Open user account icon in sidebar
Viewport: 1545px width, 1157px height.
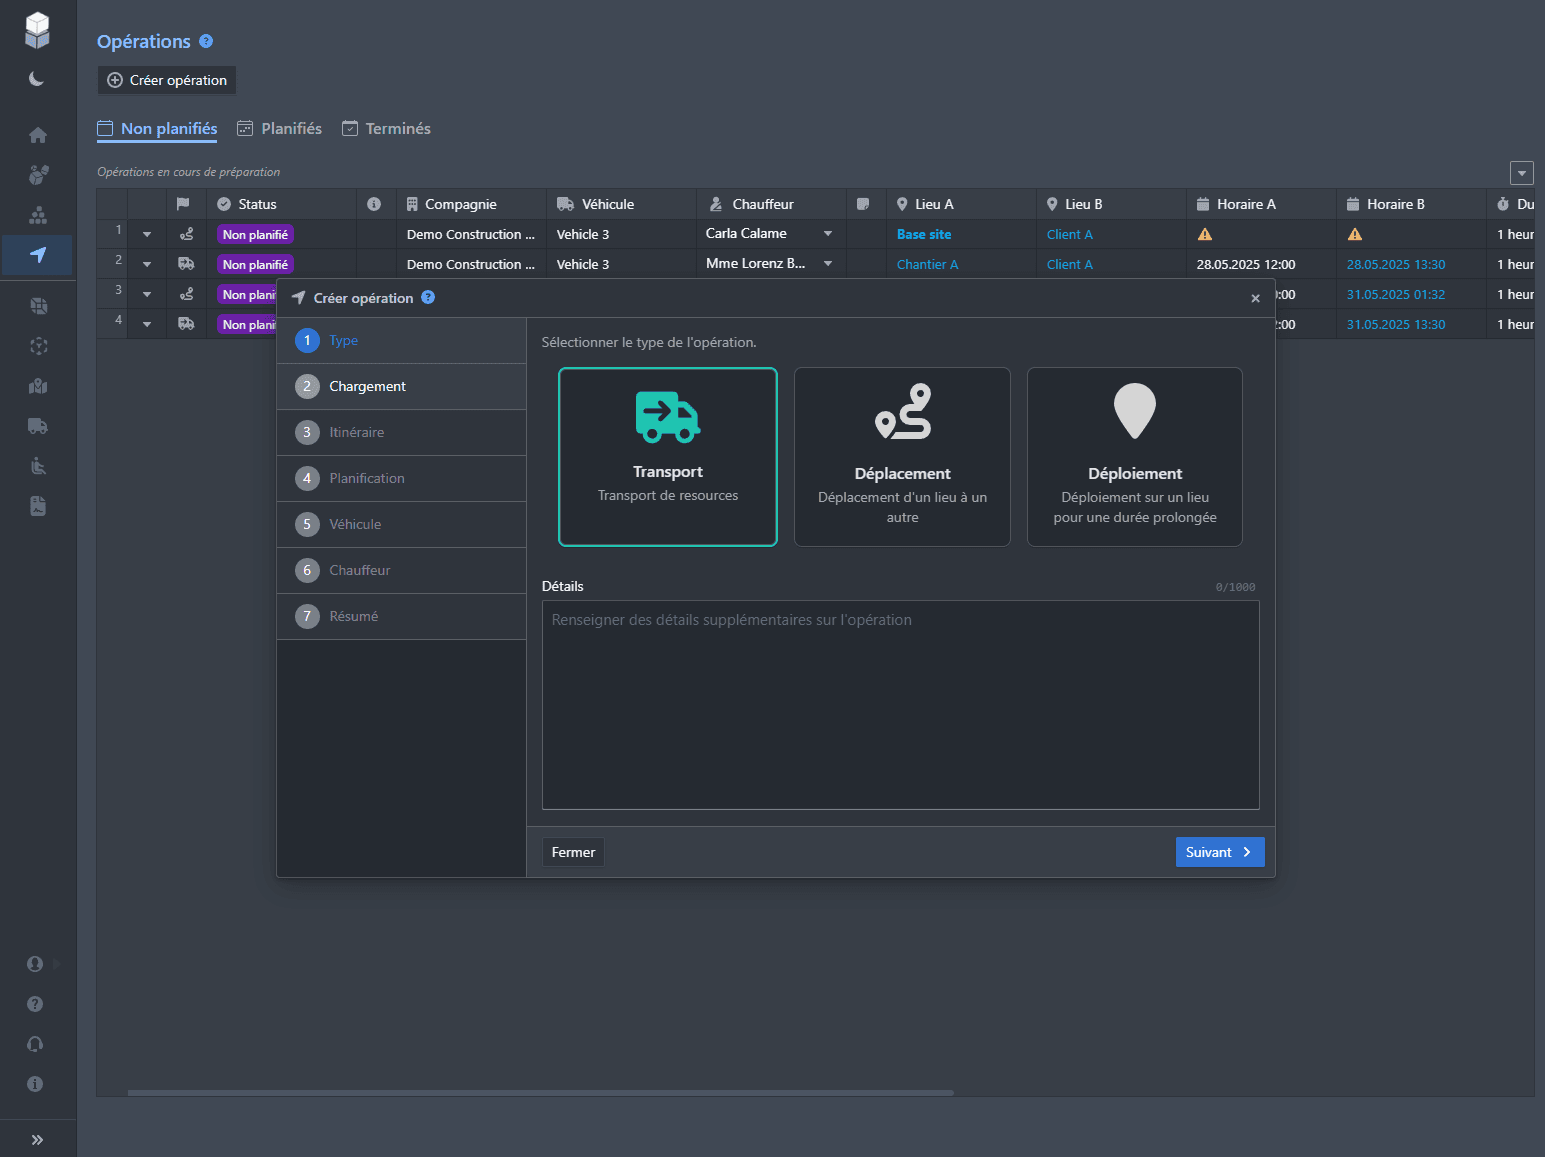(x=35, y=964)
